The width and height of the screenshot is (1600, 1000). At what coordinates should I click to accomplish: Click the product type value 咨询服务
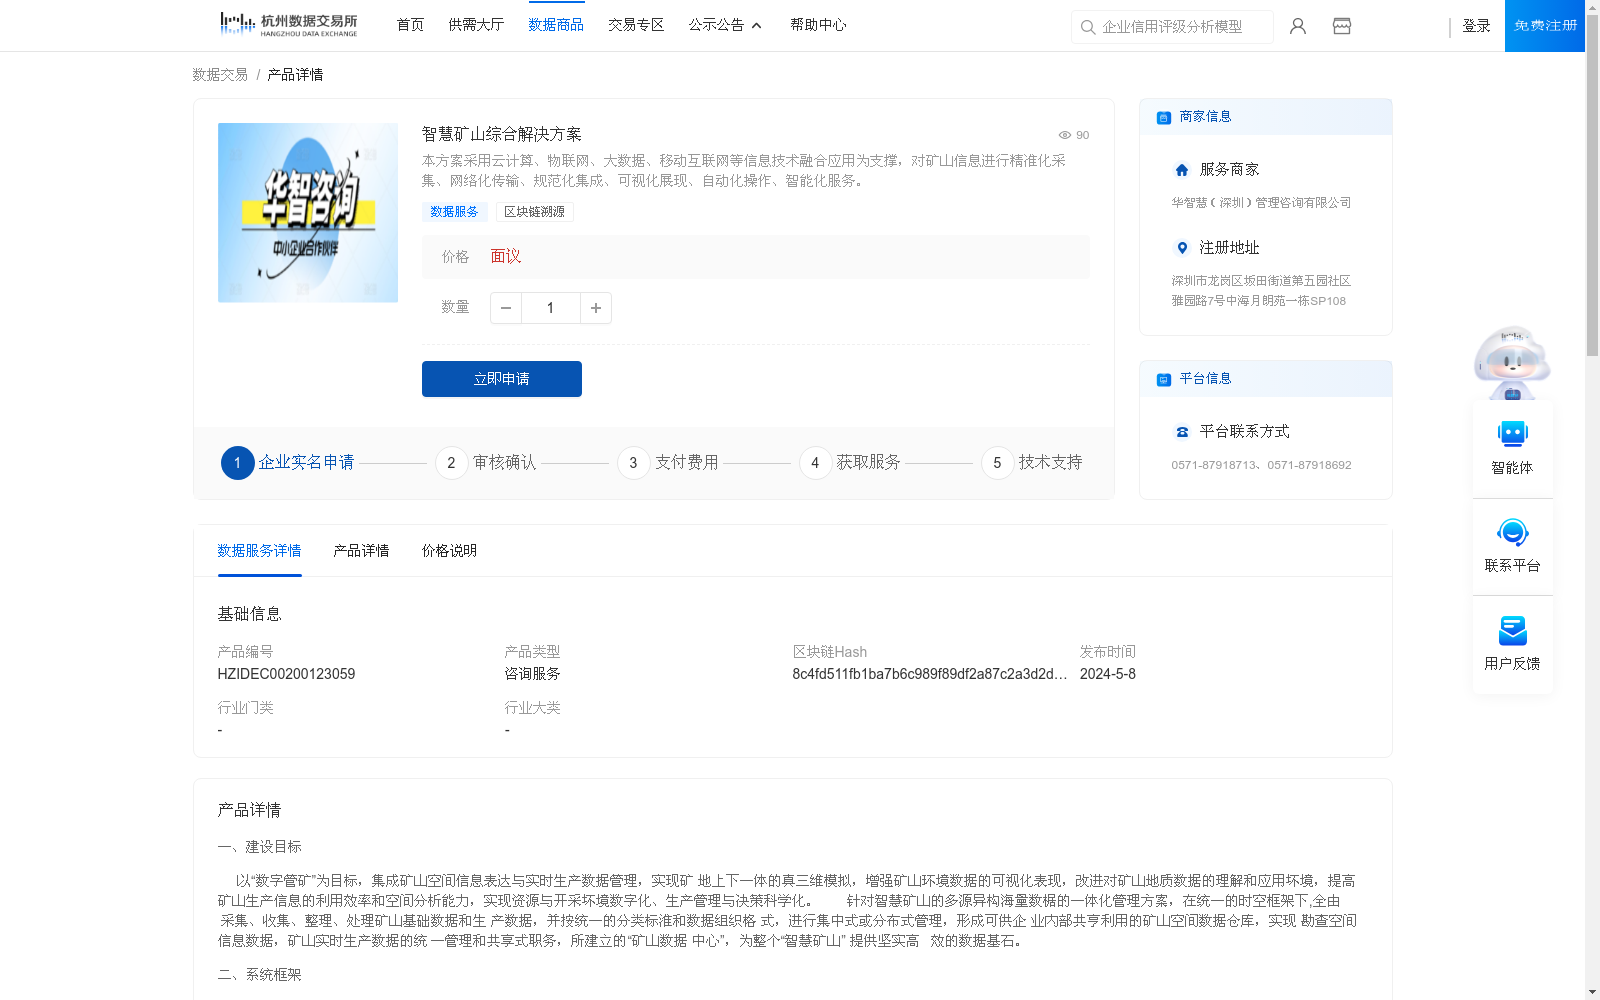point(532,674)
